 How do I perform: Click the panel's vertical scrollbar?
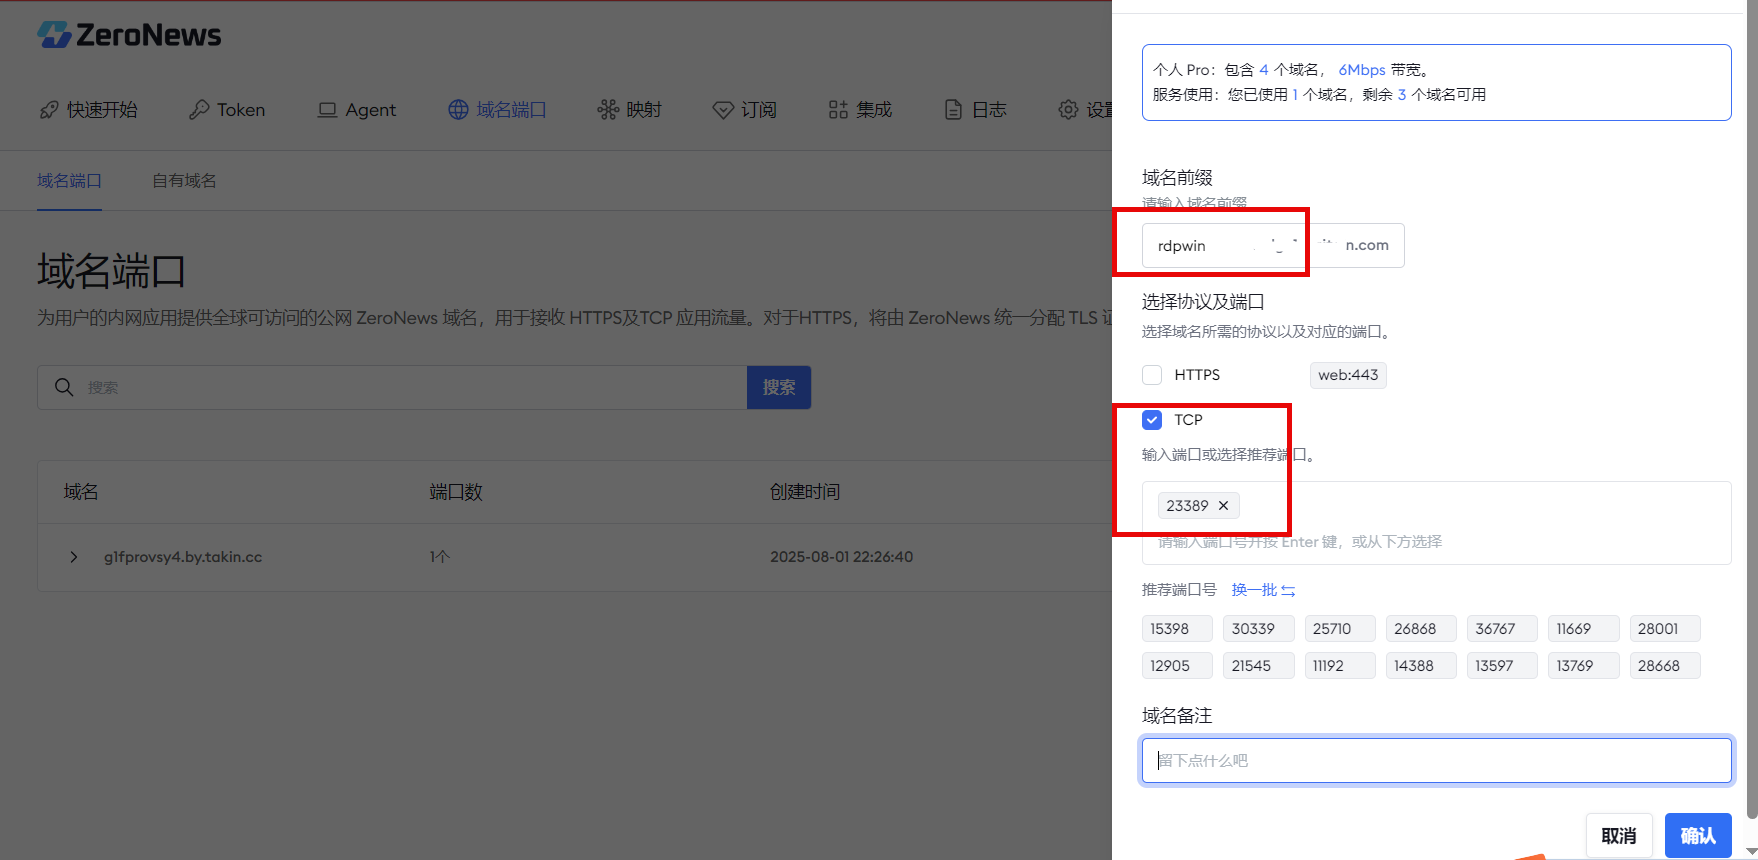(1750, 410)
